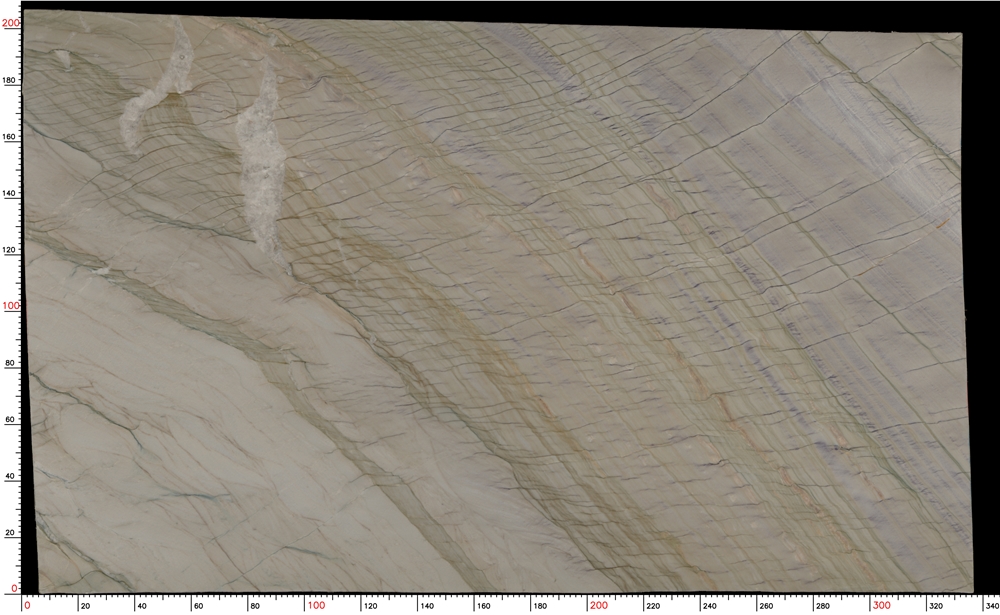Viewport: 1000px width, 615px height.
Task: Click the red 200 on vertical ruler
Action: click(x=11, y=23)
